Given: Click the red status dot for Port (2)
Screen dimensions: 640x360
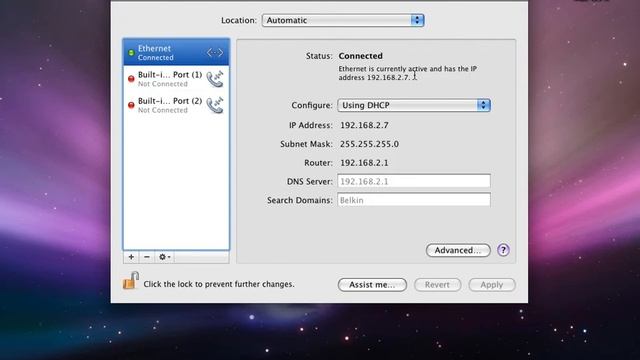Looking at the screenshot, I should pos(131,105).
